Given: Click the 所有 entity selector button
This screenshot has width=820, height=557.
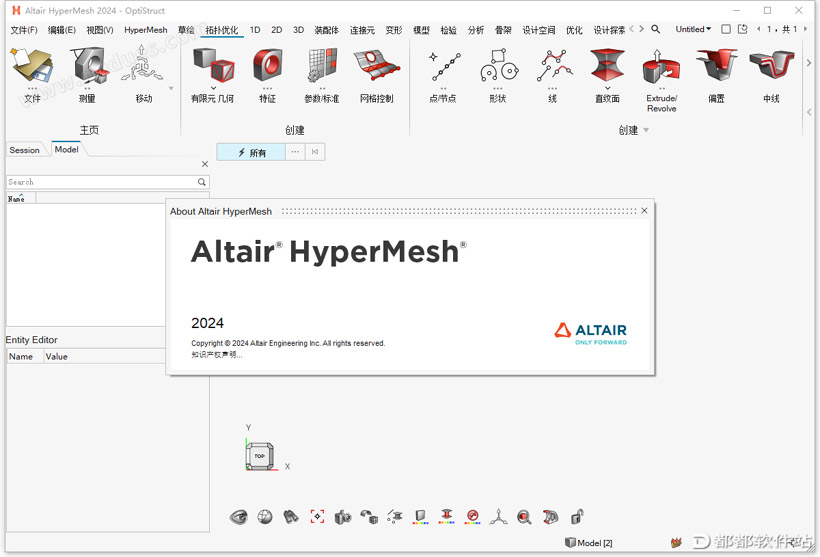Looking at the screenshot, I should tap(252, 152).
